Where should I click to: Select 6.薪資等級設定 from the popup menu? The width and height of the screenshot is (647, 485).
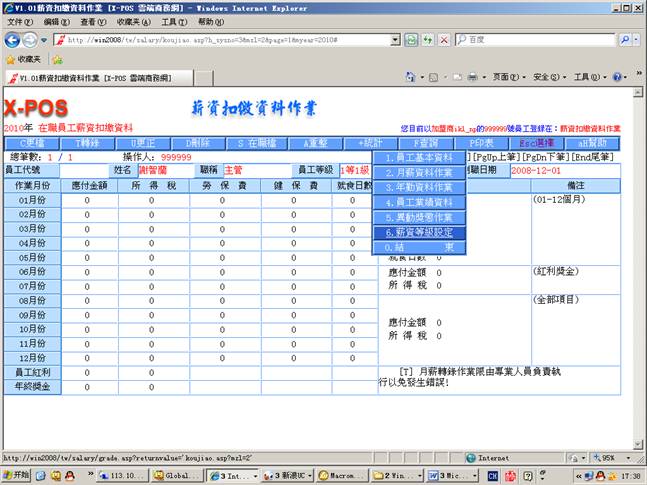(419, 232)
